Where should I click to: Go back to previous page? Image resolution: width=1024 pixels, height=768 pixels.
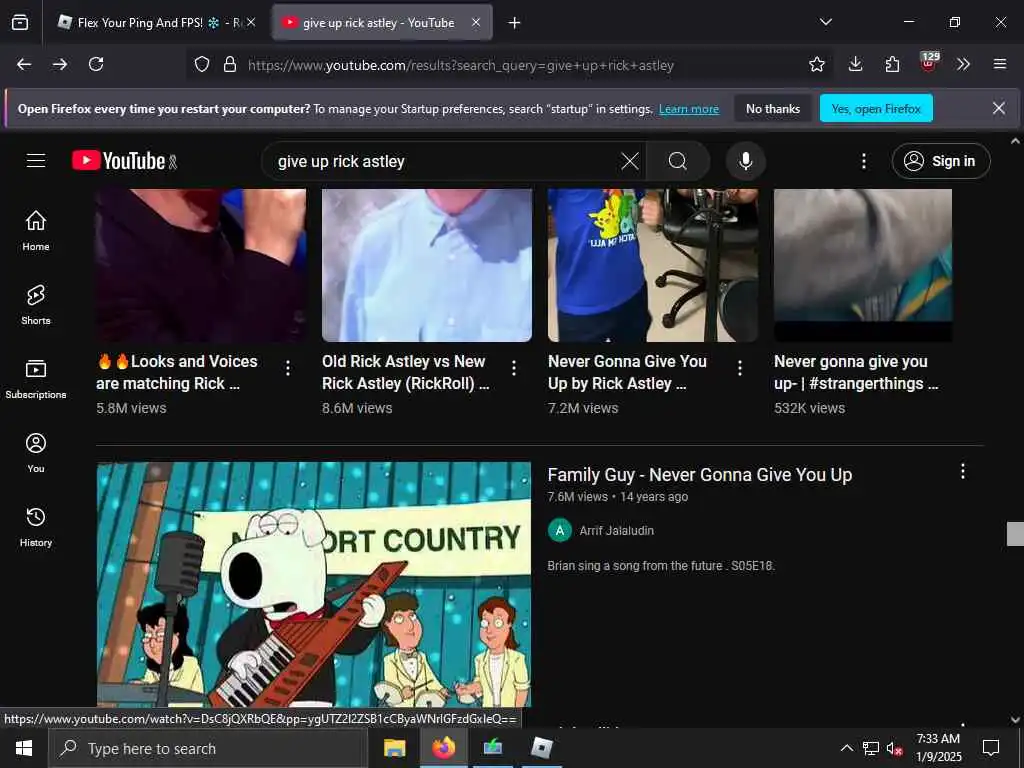[24, 64]
